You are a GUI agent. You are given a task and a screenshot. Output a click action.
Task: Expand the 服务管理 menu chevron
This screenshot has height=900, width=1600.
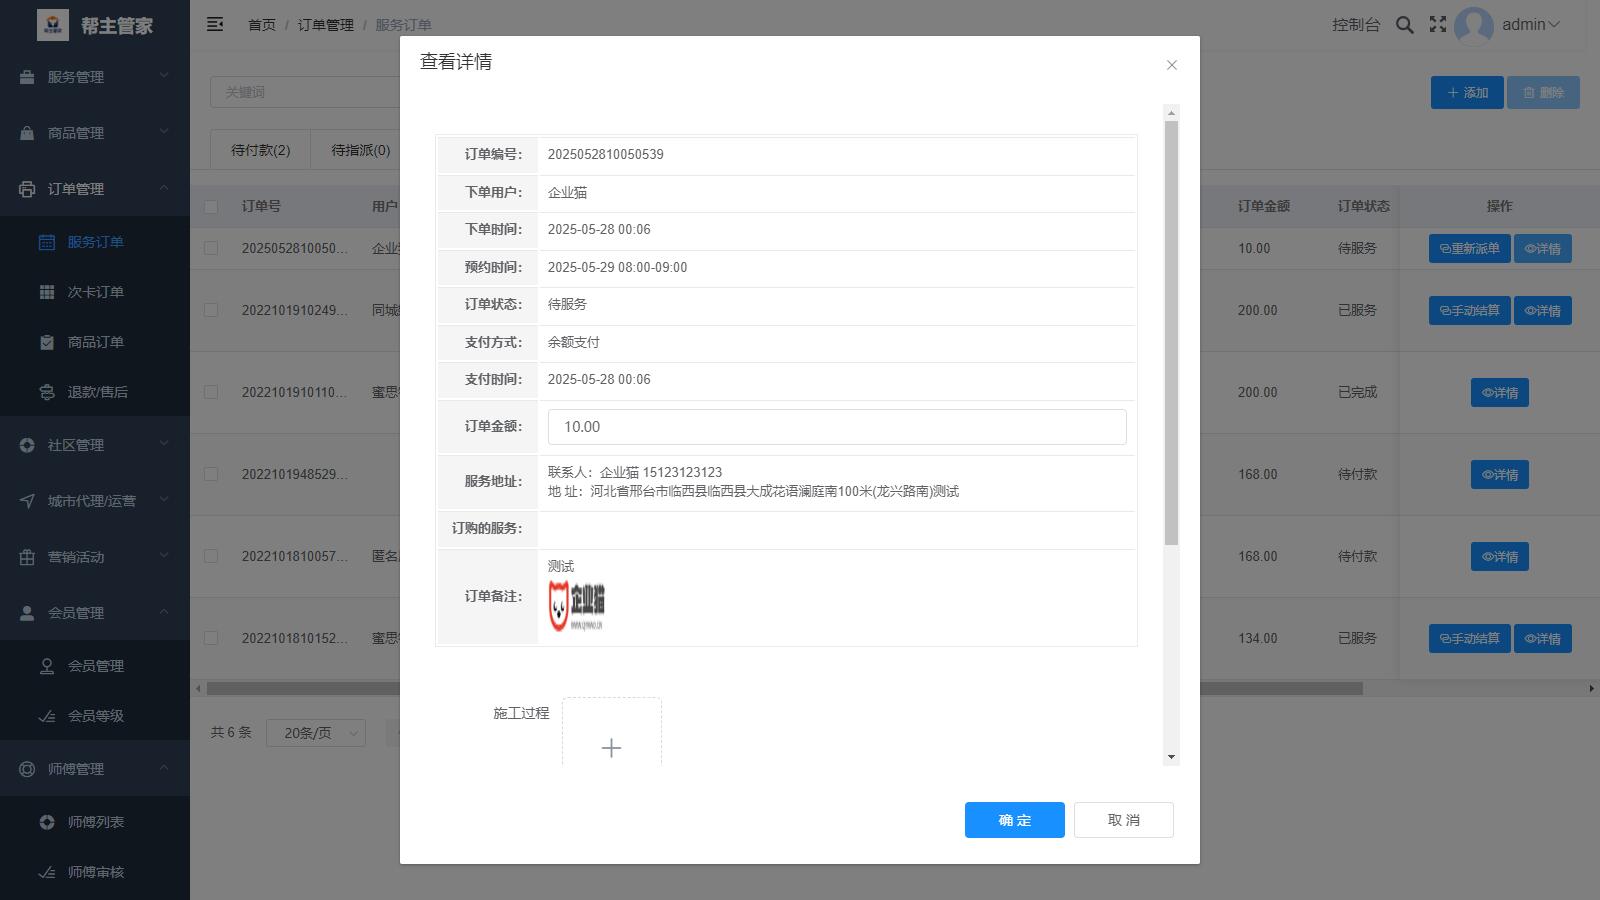[164, 76]
